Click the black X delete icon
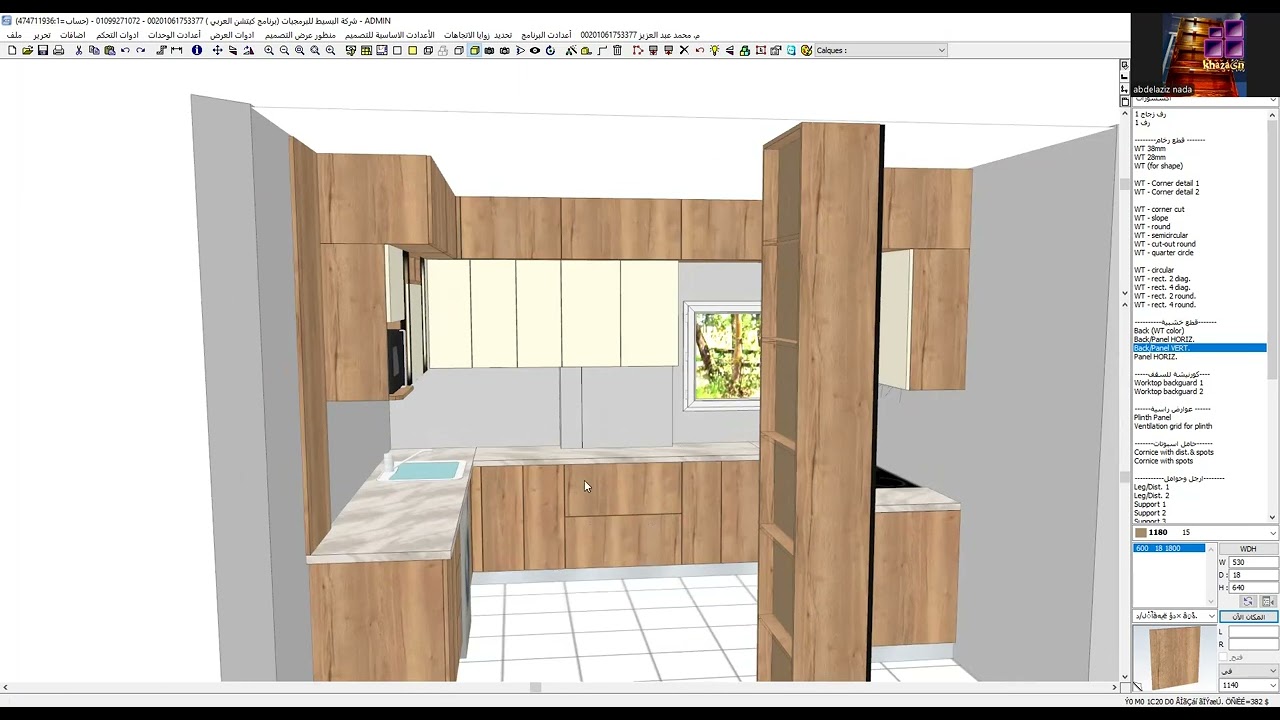 (x=684, y=50)
